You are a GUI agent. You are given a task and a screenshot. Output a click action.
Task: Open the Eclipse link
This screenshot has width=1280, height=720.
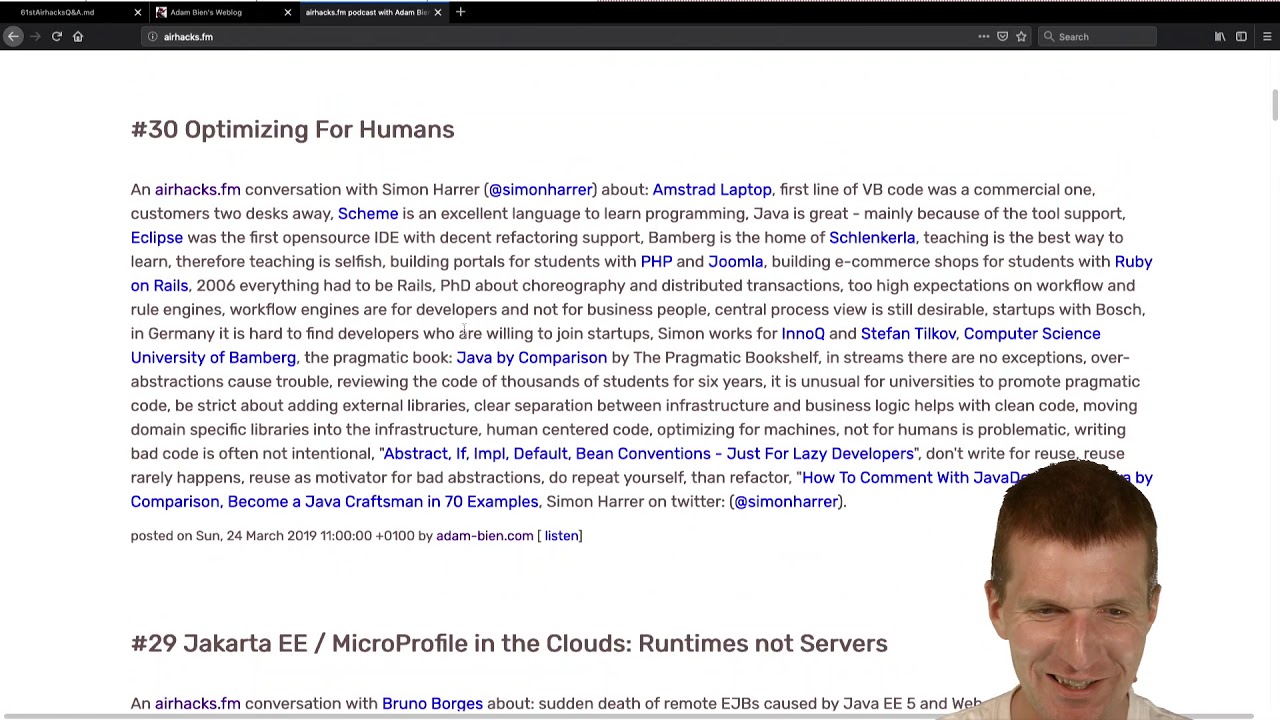coord(157,237)
